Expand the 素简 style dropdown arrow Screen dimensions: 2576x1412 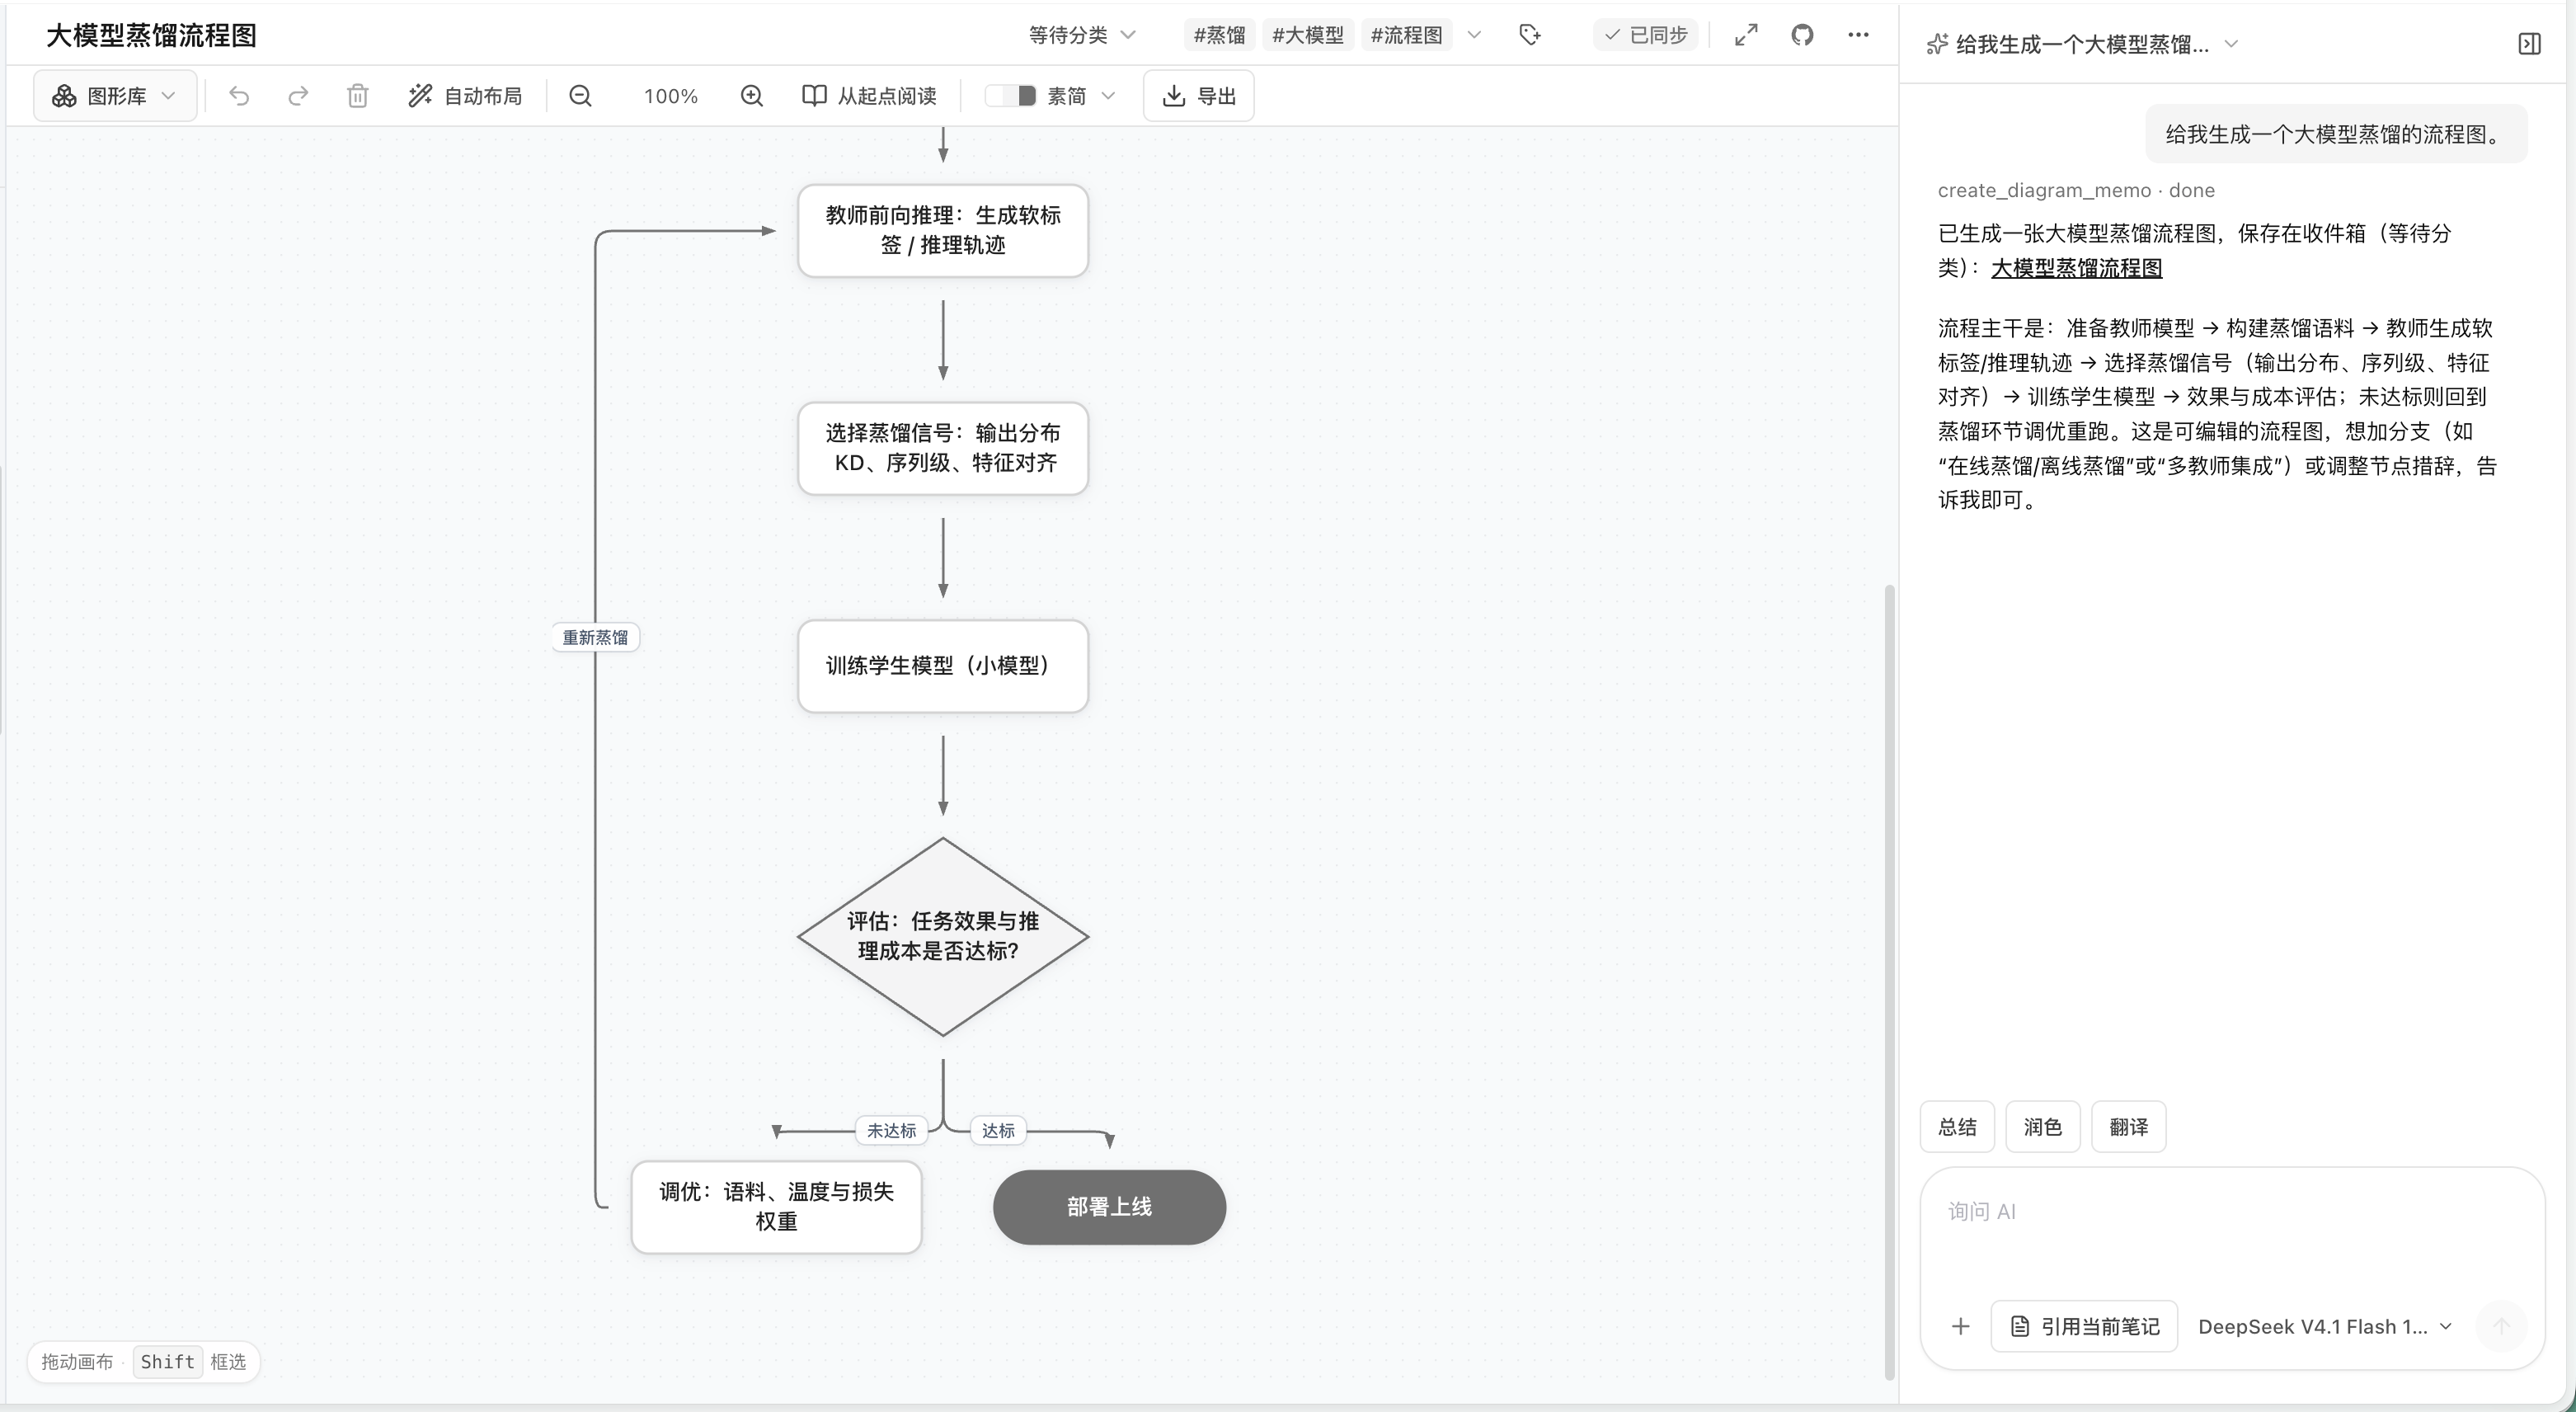click(x=1108, y=96)
